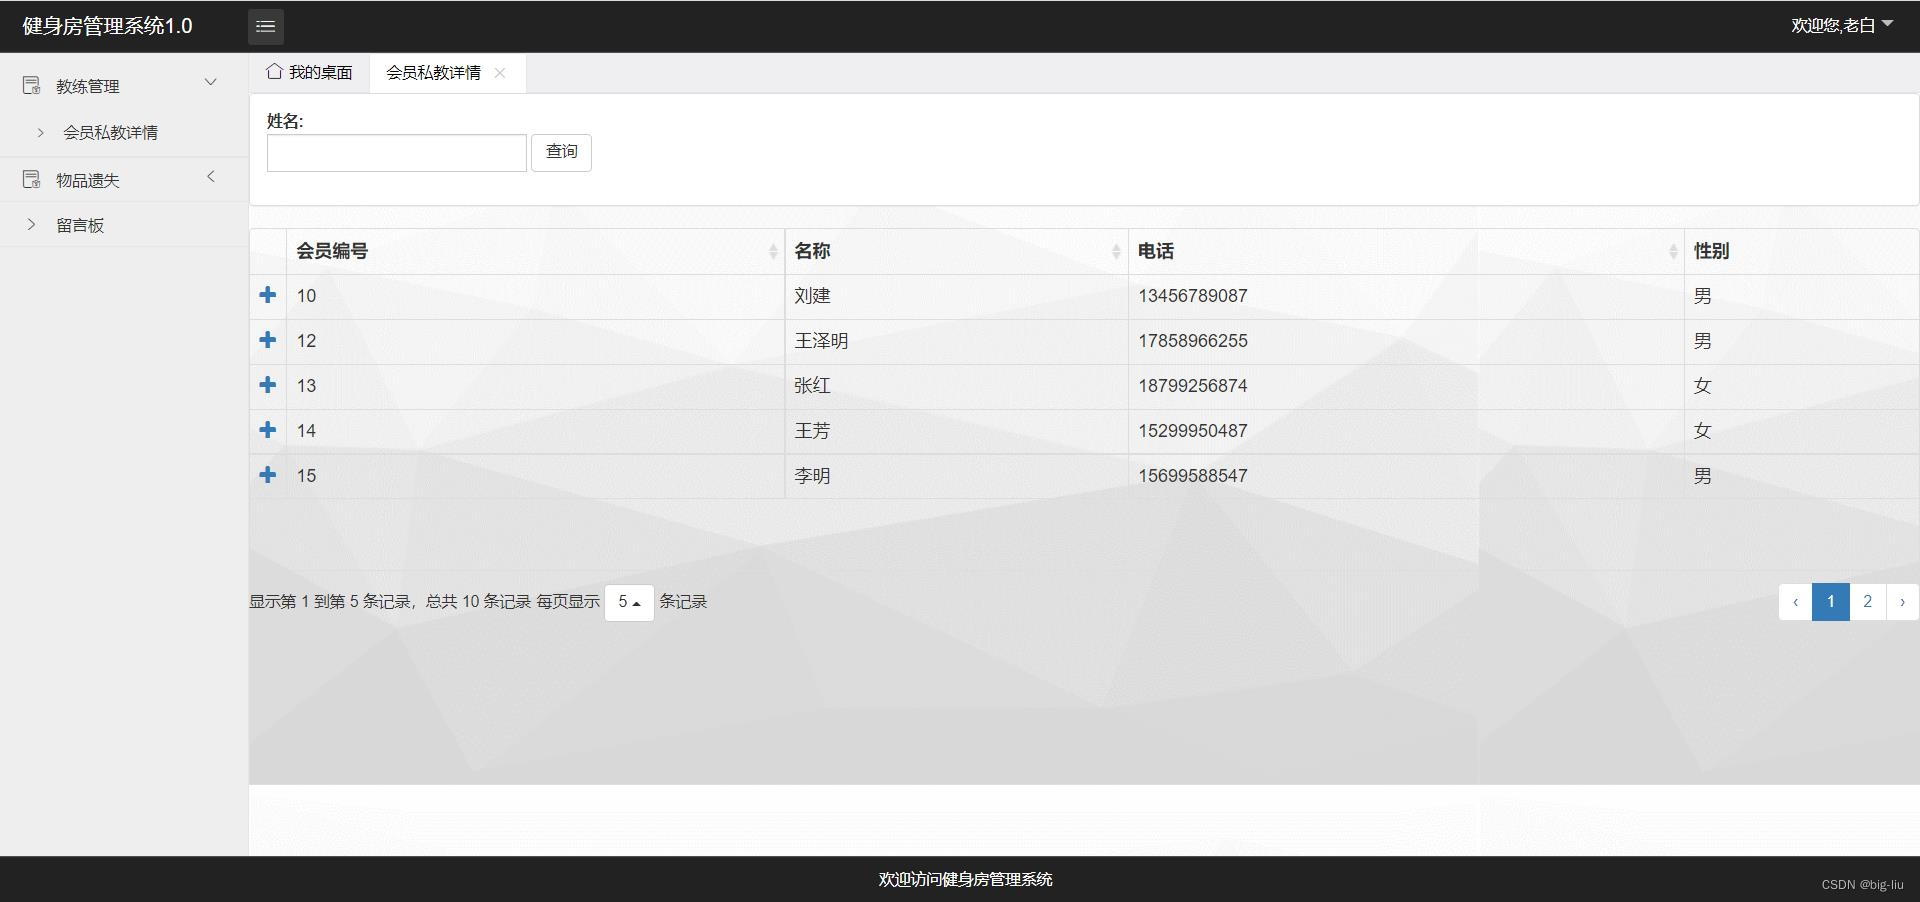The width and height of the screenshot is (1920, 902).
Task: Open the page-size dropdown showing 5
Action: (x=629, y=602)
